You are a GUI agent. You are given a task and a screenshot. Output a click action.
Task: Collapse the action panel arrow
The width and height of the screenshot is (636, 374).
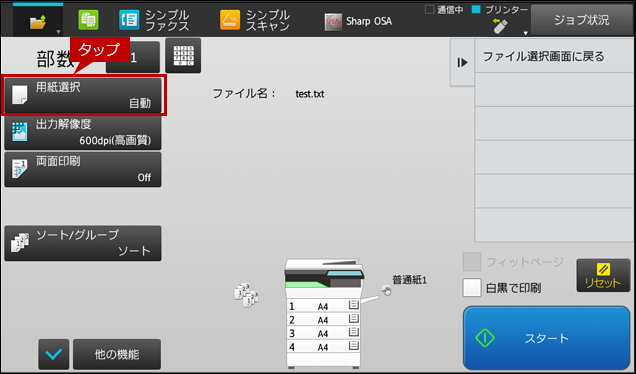click(462, 62)
